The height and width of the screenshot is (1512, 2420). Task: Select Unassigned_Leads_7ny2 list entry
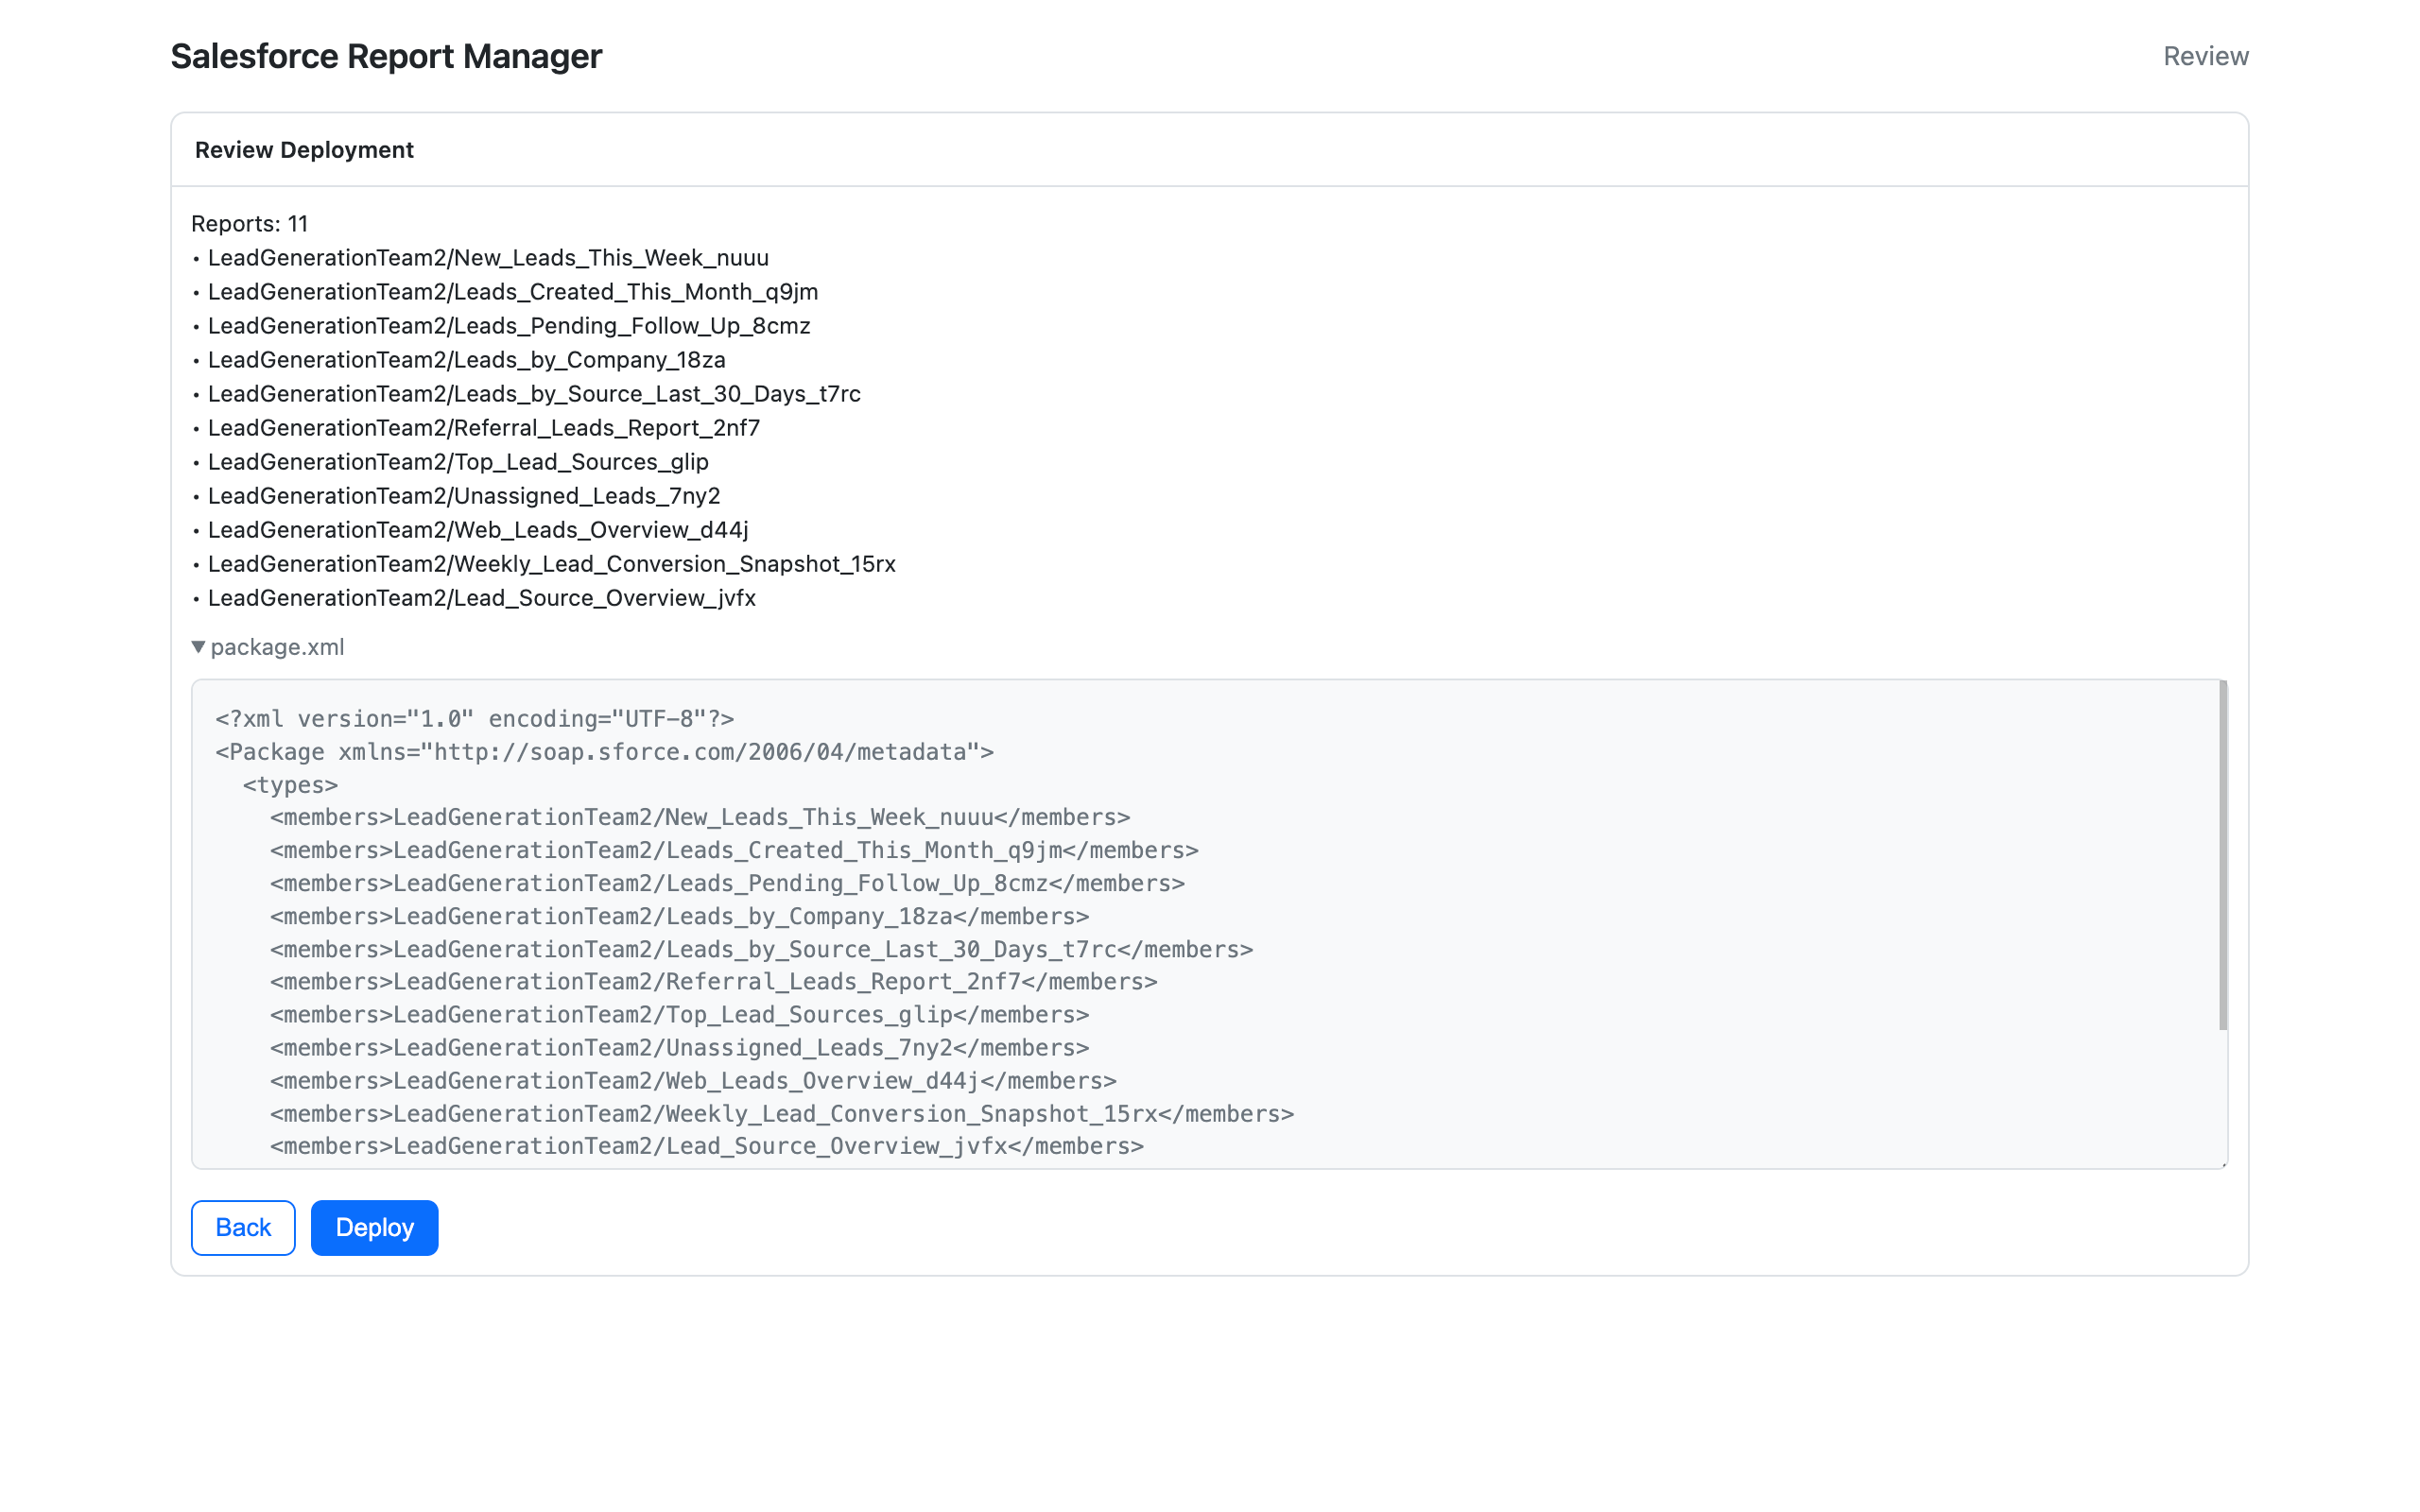pyautogui.click(x=464, y=496)
